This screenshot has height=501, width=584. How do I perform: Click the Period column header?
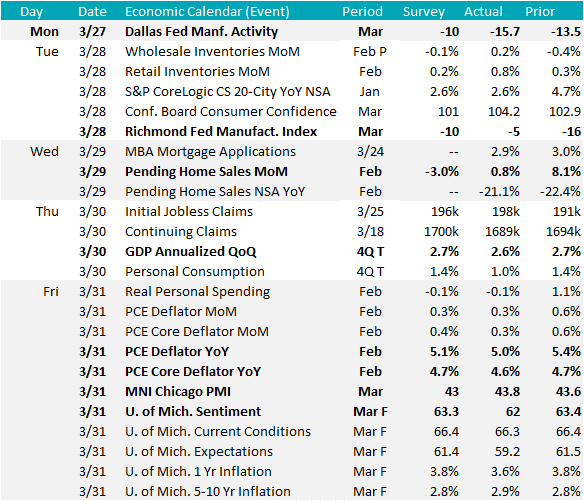pos(362,12)
